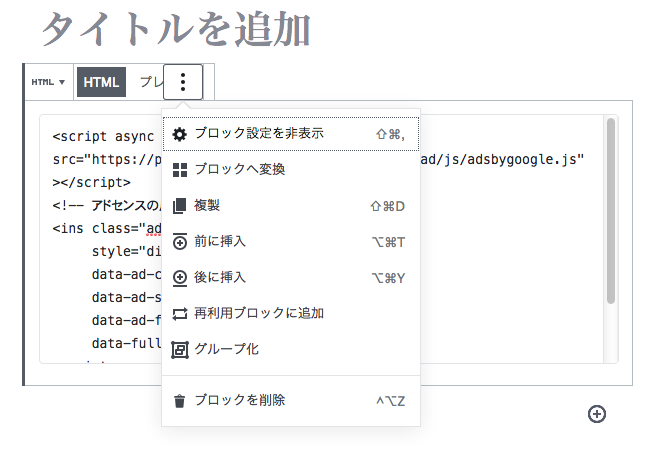Screen dimensions: 666x454
Task: Choose 後に挿入 menu entry
Action: (x=291, y=278)
